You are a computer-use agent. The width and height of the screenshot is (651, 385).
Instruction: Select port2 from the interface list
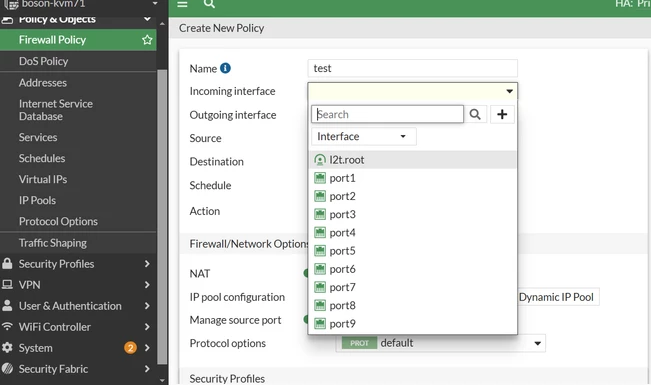click(x=412, y=196)
